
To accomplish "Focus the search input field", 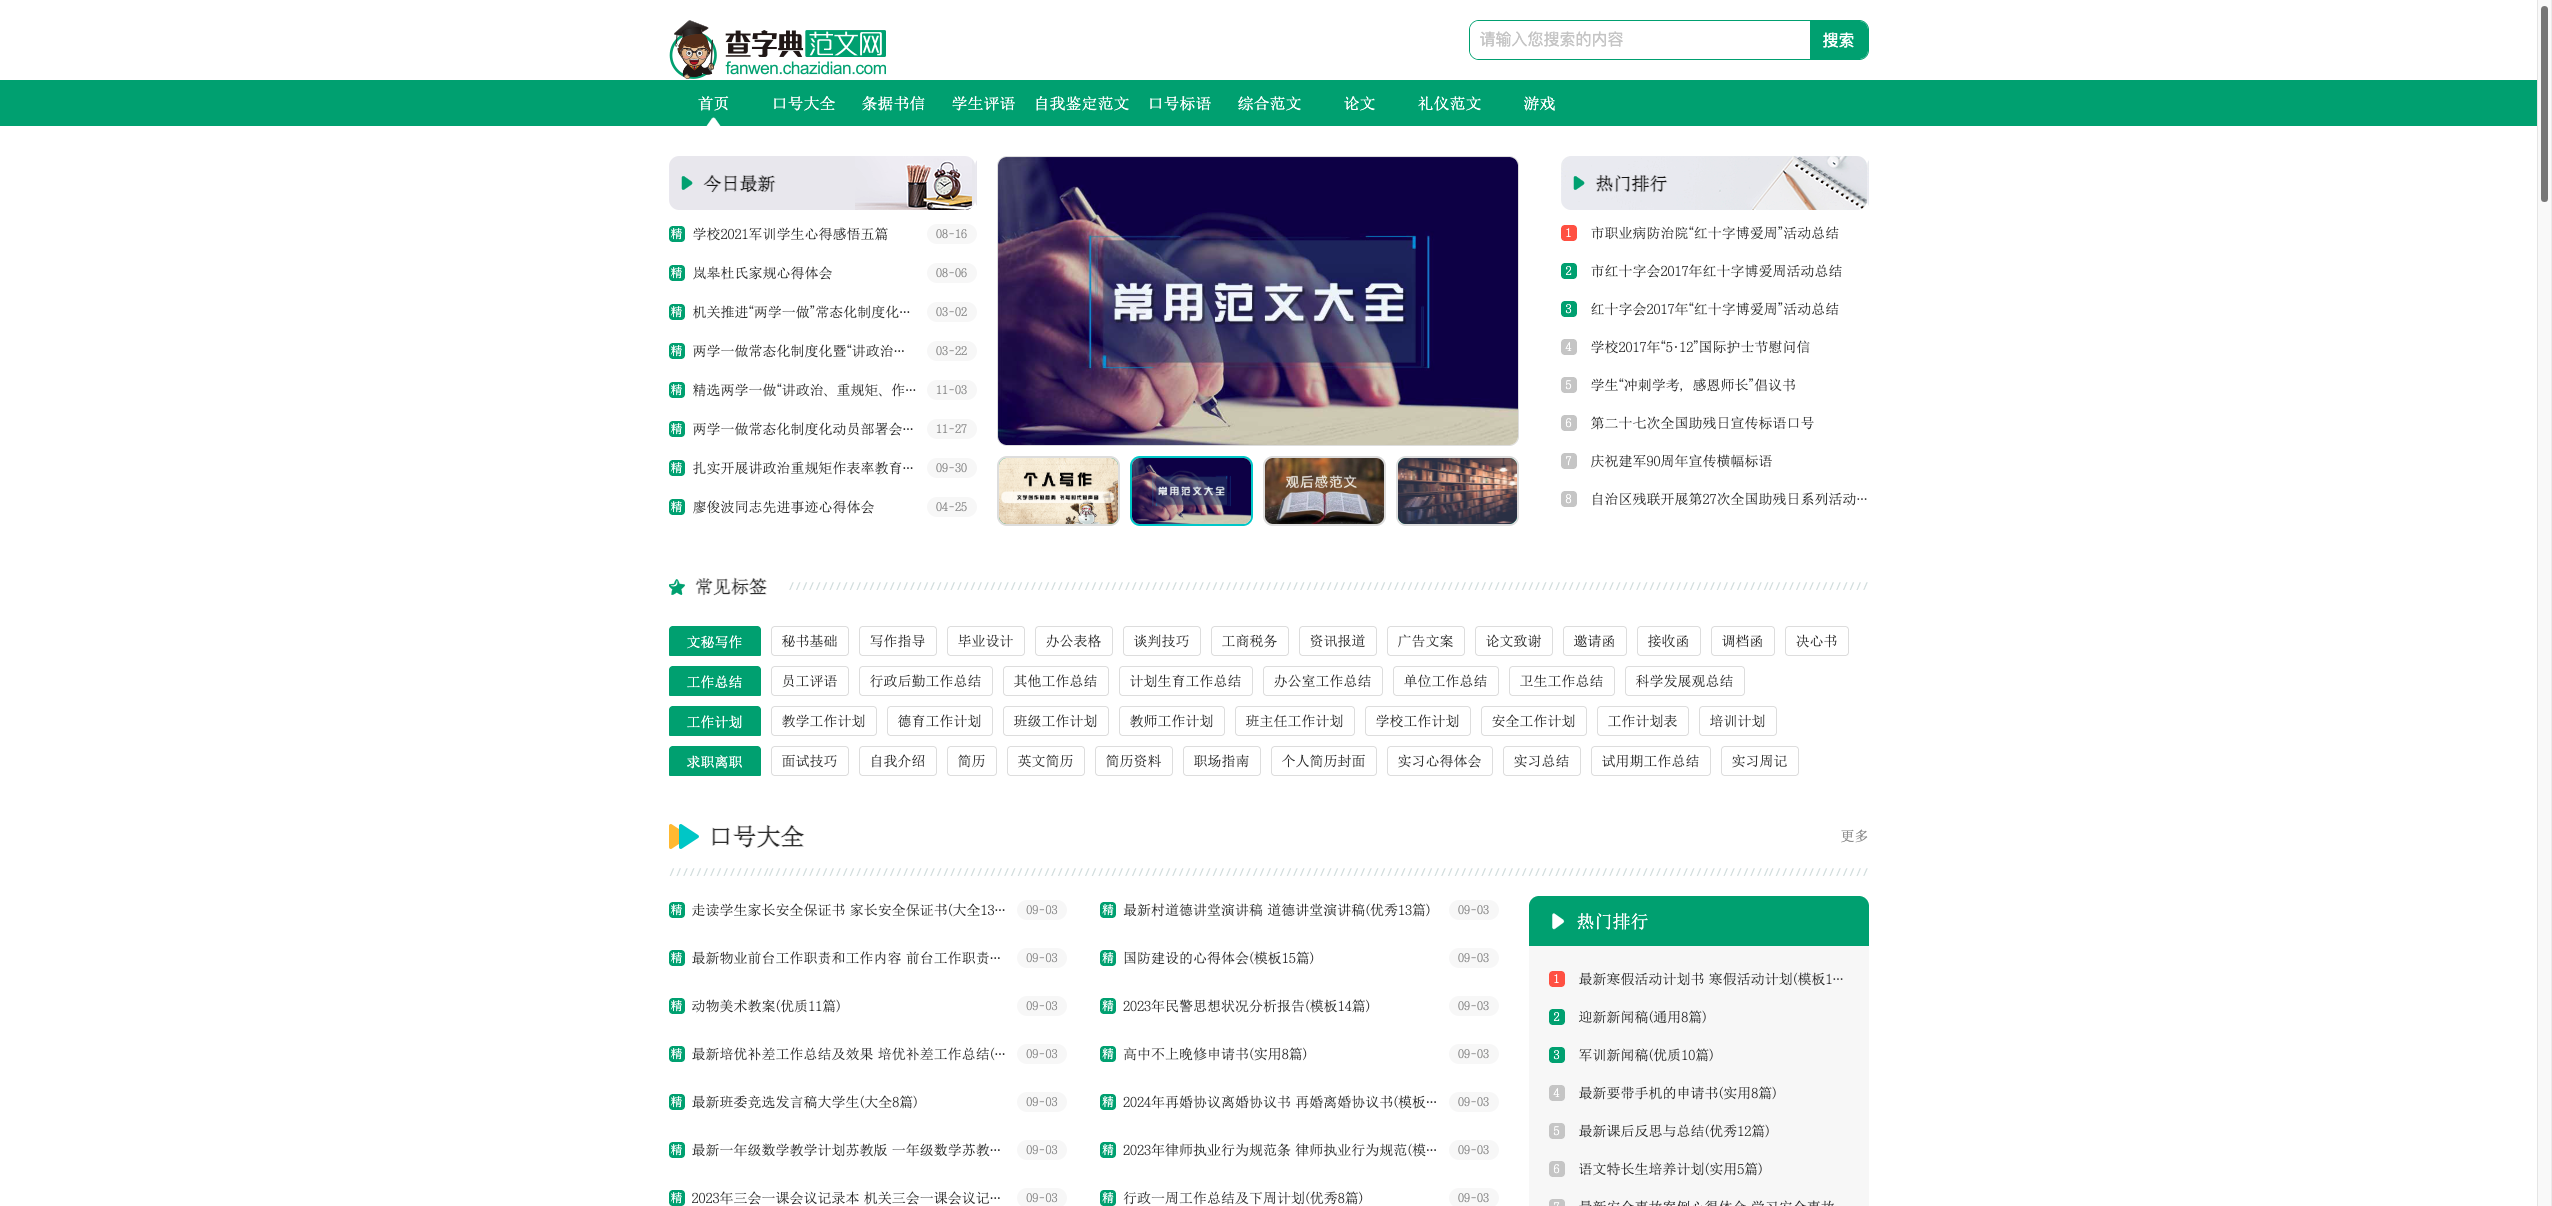I will click(1640, 40).
